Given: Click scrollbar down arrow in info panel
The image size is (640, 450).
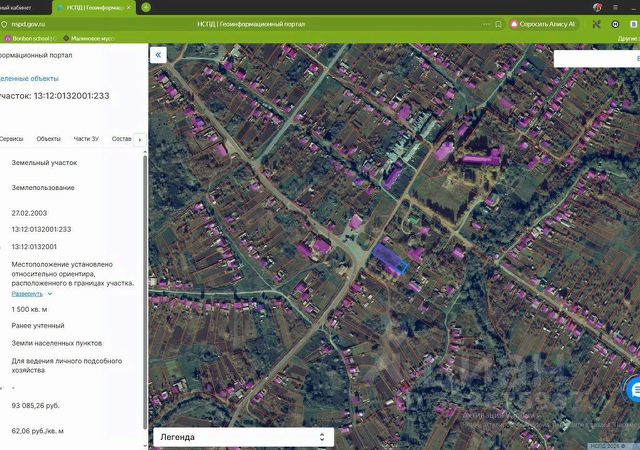Looking at the screenshot, I should [x=145, y=446].
